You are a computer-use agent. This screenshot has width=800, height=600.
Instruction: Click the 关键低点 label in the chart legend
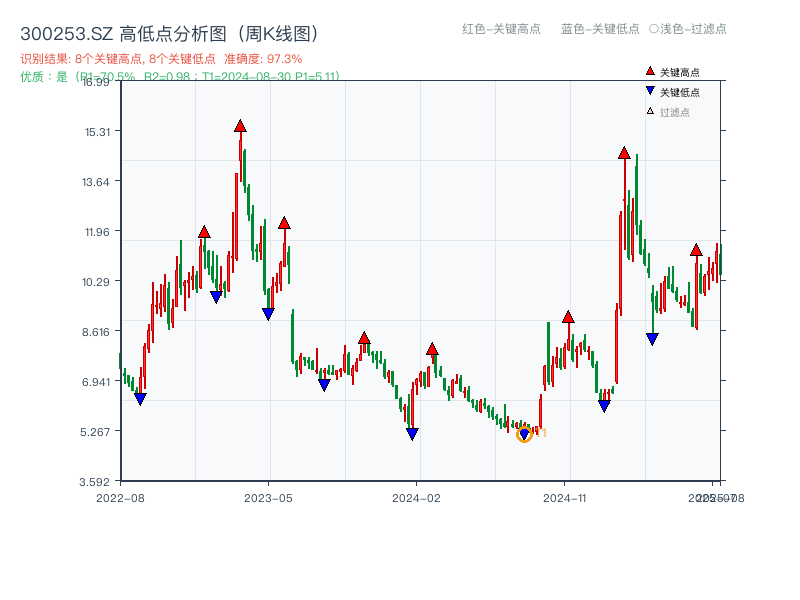(x=680, y=92)
